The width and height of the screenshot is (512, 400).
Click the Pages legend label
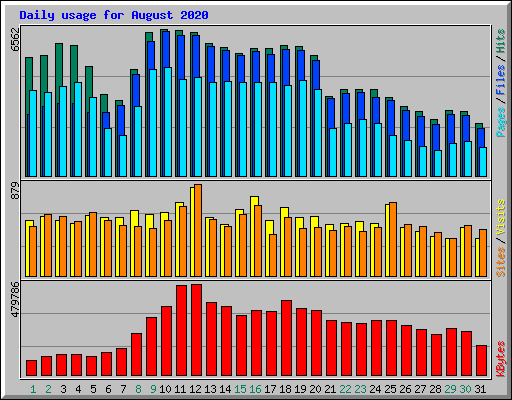click(501, 122)
